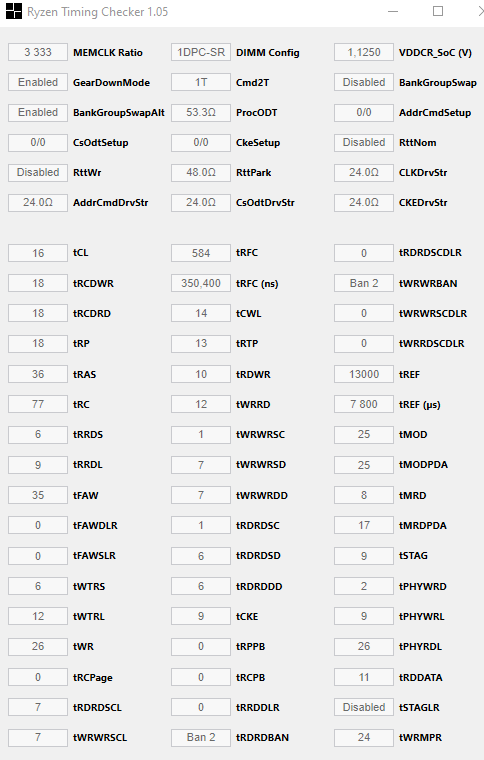The height and width of the screenshot is (760, 484).
Task: Select the tWRWRBAN Ban 2 field
Action: [x=364, y=283]
